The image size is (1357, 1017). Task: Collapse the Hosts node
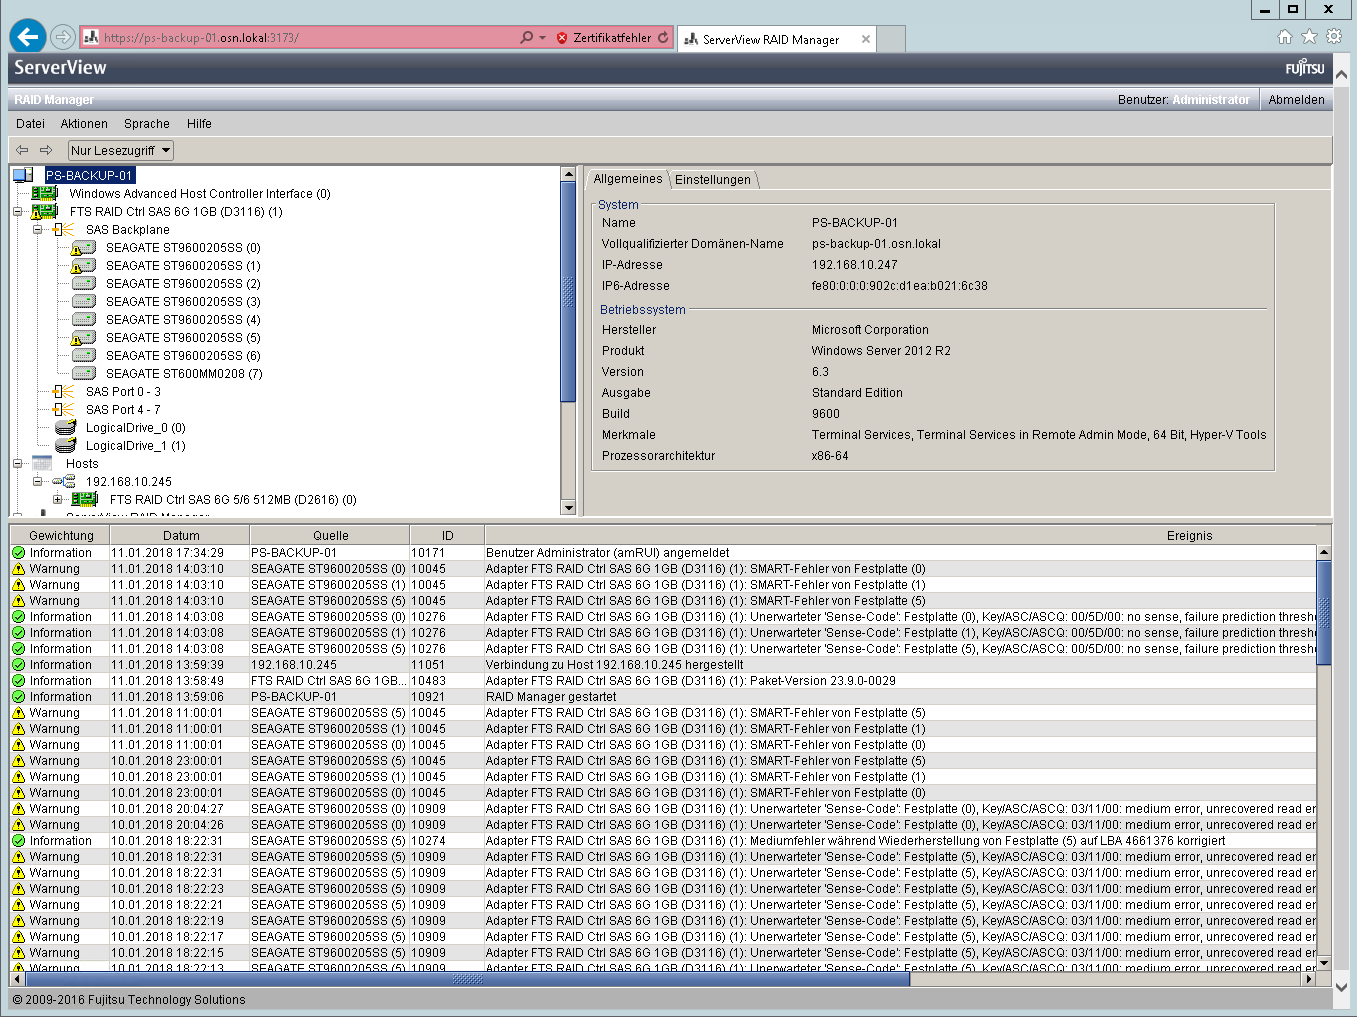click(17, 464)
